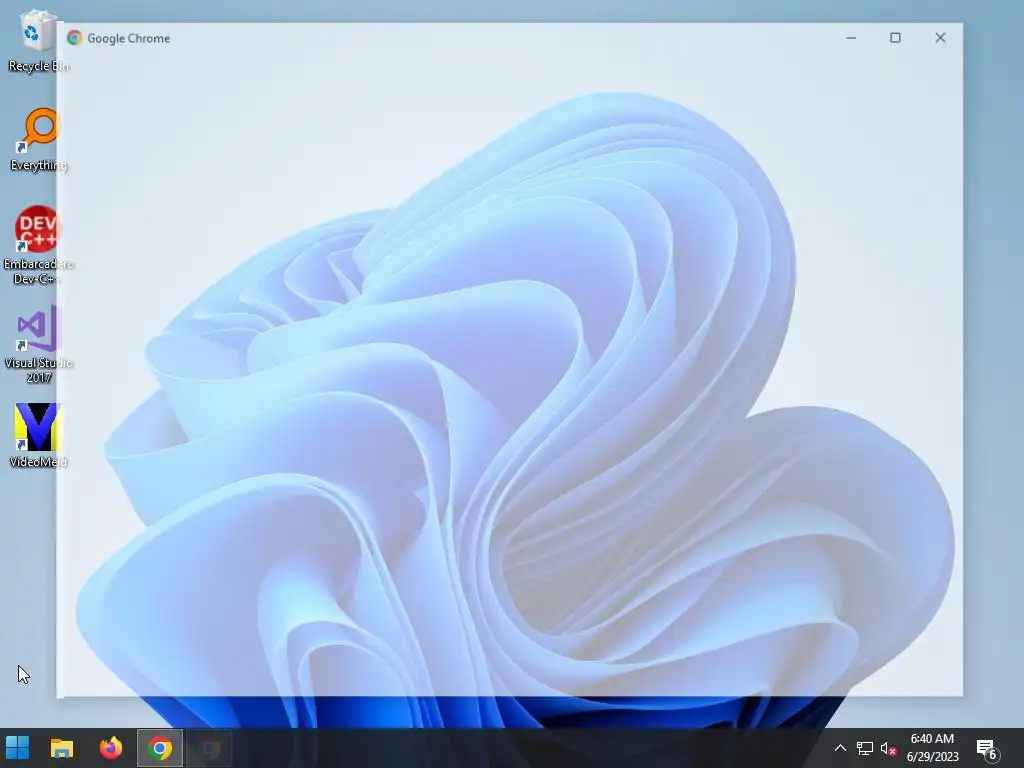Image resolution: width=1024 pixels, height=768 pixels.
Task: Click the muted volume tray icon
Action: (x=888, y=748)
